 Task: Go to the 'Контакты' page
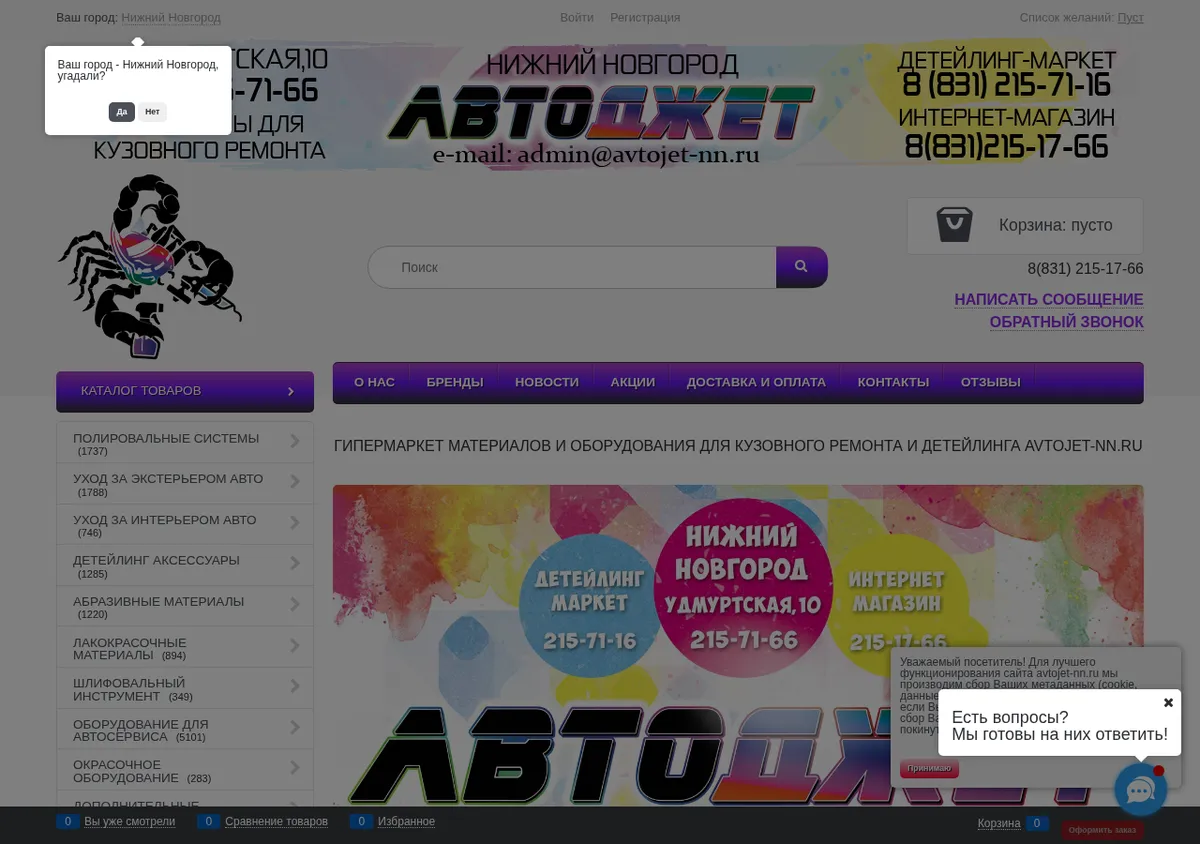[x=893, y=382]
